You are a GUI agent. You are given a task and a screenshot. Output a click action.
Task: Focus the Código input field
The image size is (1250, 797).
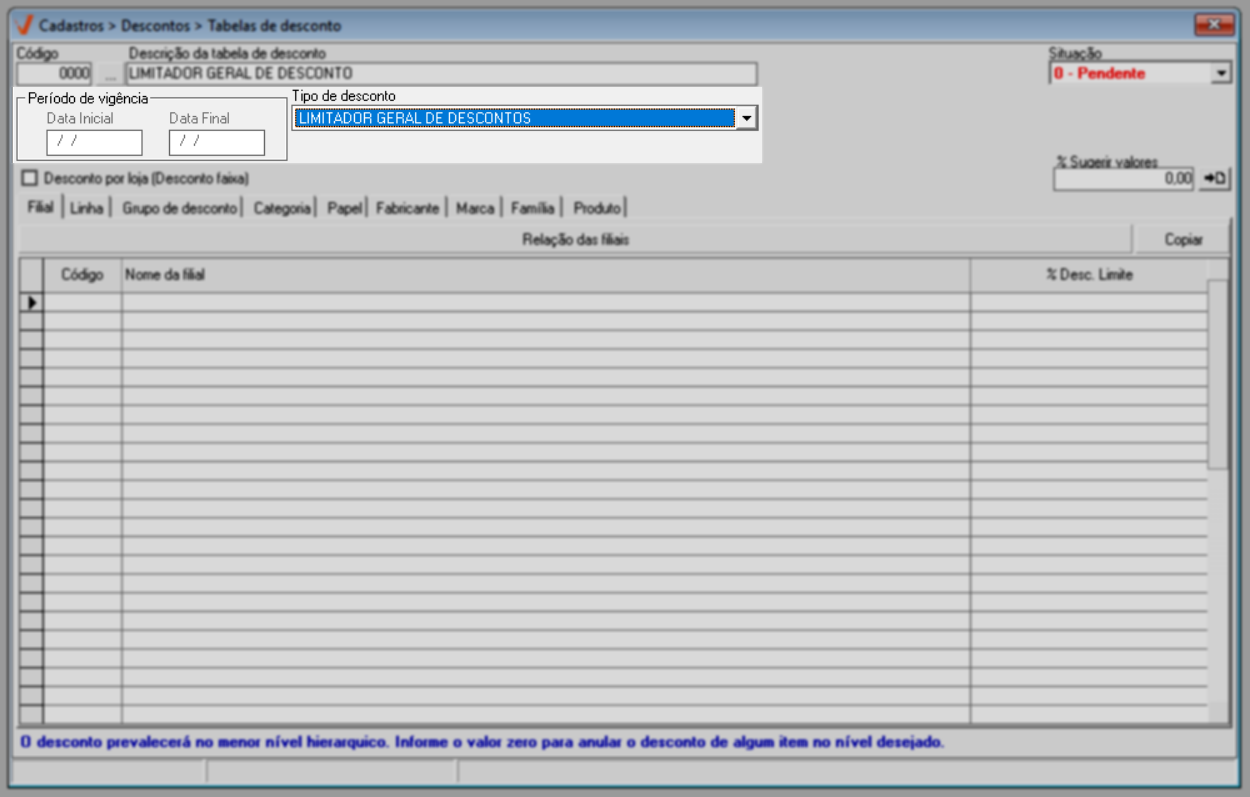(x=55, y=73)
